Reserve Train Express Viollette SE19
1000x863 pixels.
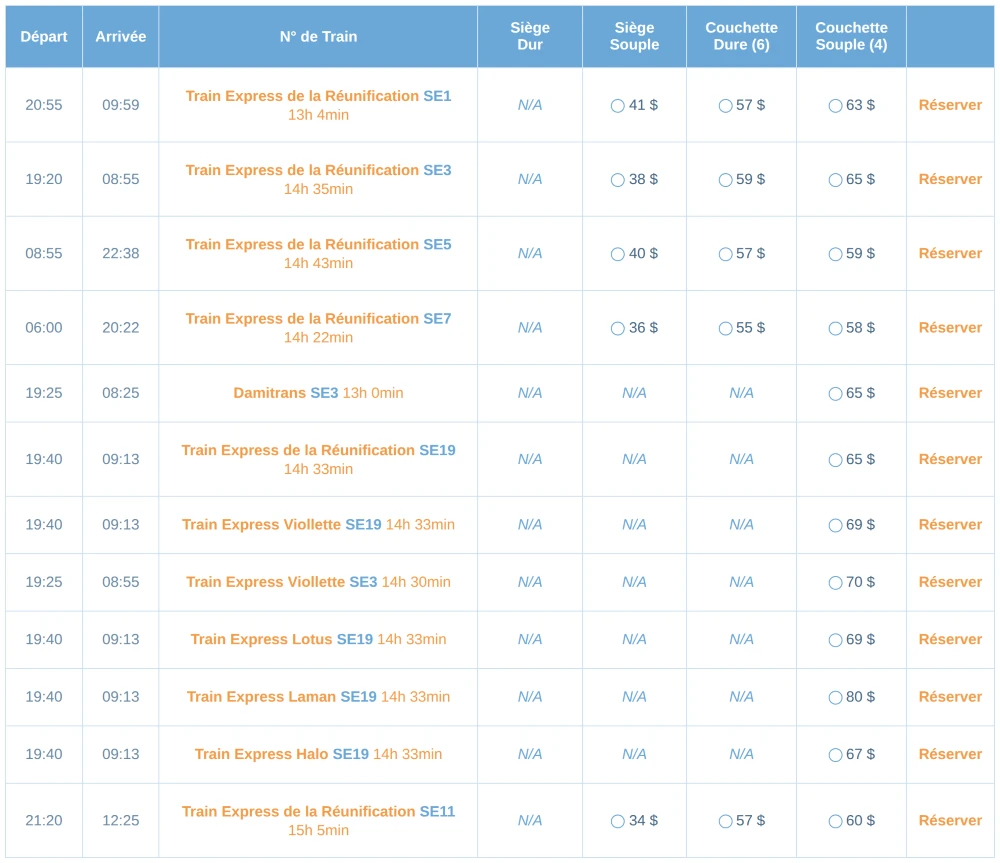(950, 524)
